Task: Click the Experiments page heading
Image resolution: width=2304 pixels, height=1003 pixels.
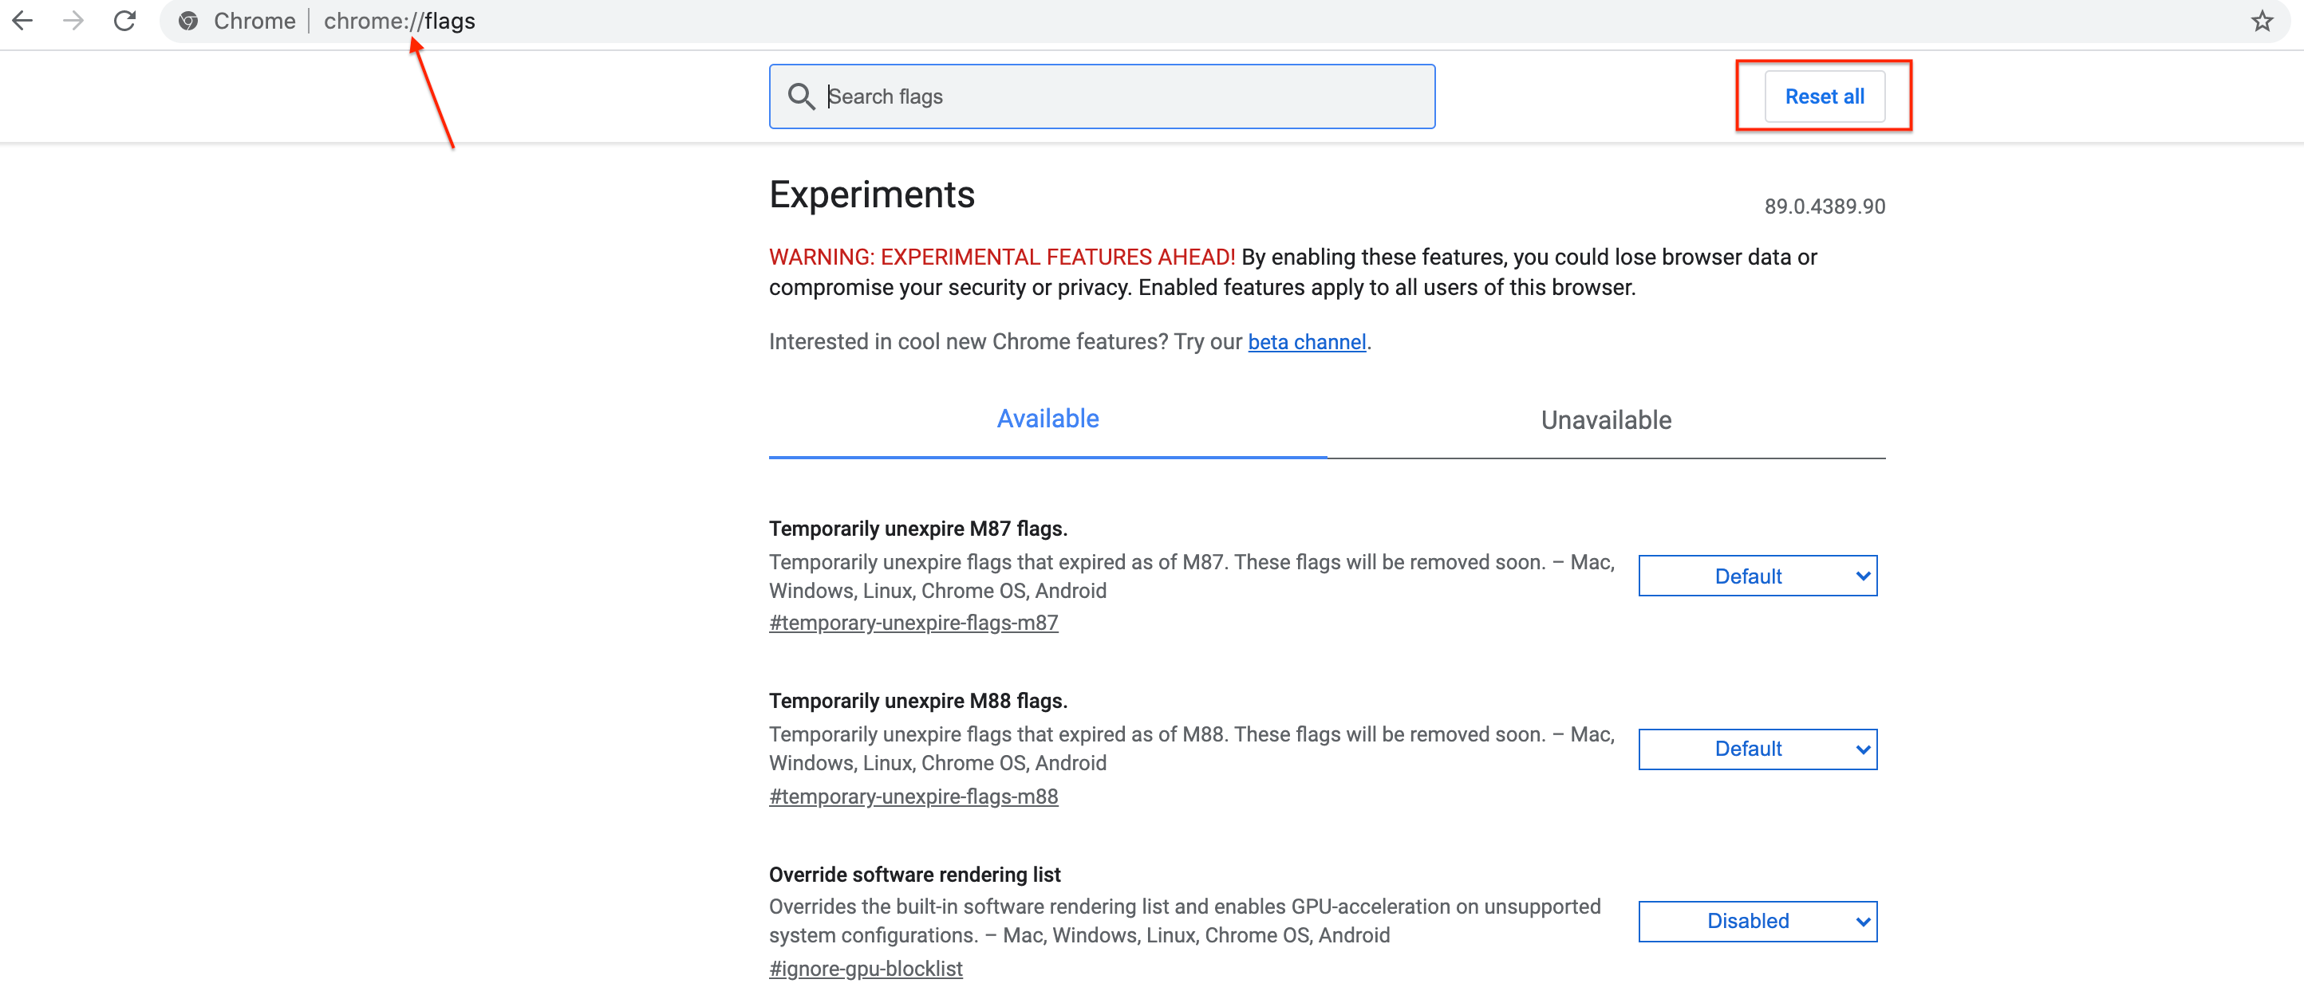Action: (x=871, y=195)
